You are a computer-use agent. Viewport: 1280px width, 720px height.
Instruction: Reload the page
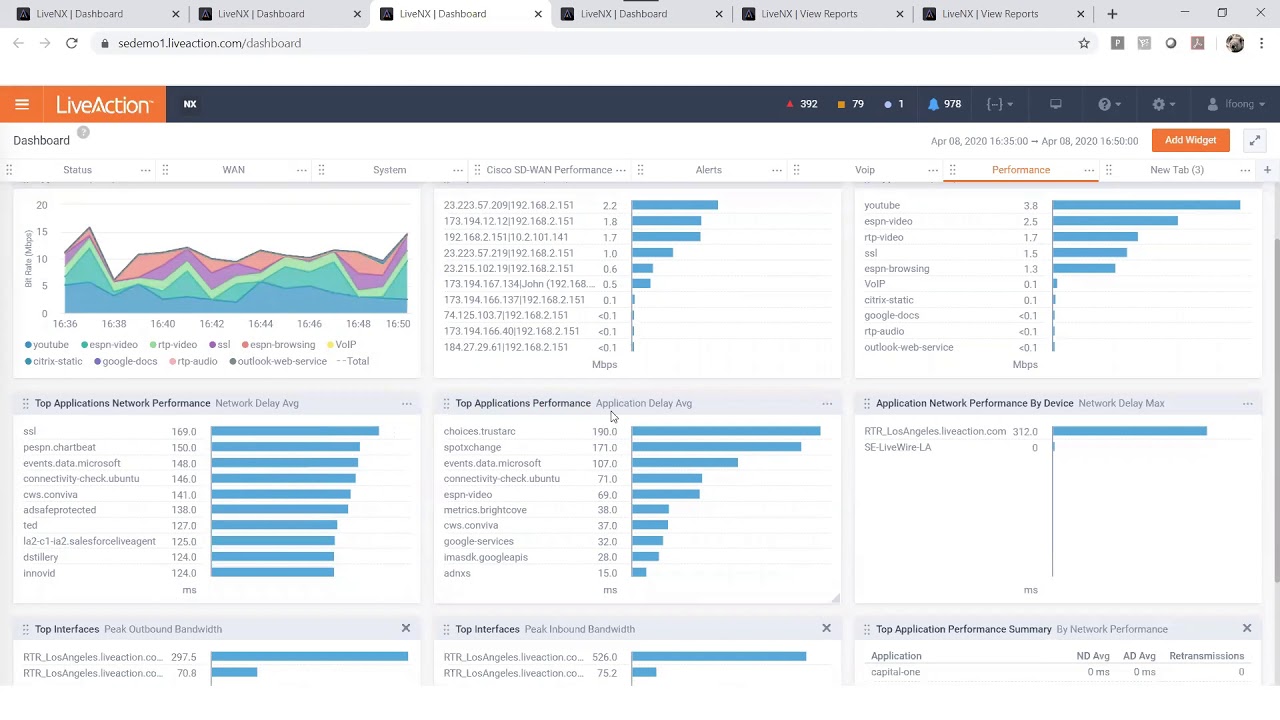(x=72, y=43)
